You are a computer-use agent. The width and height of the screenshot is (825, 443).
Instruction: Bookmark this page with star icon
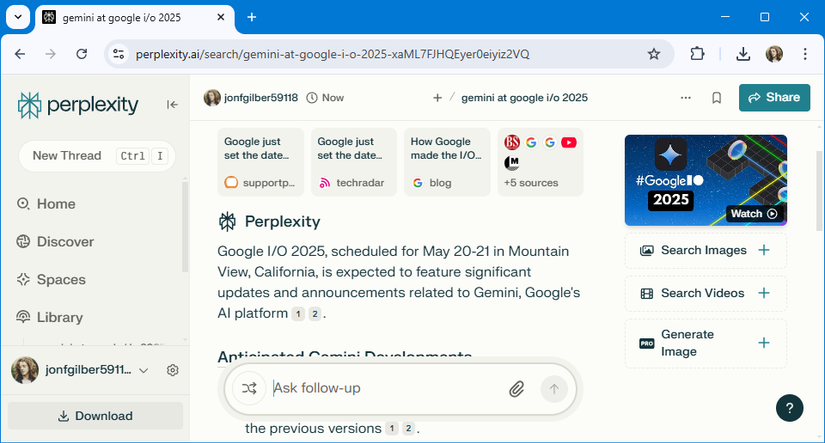click(654, 54)
